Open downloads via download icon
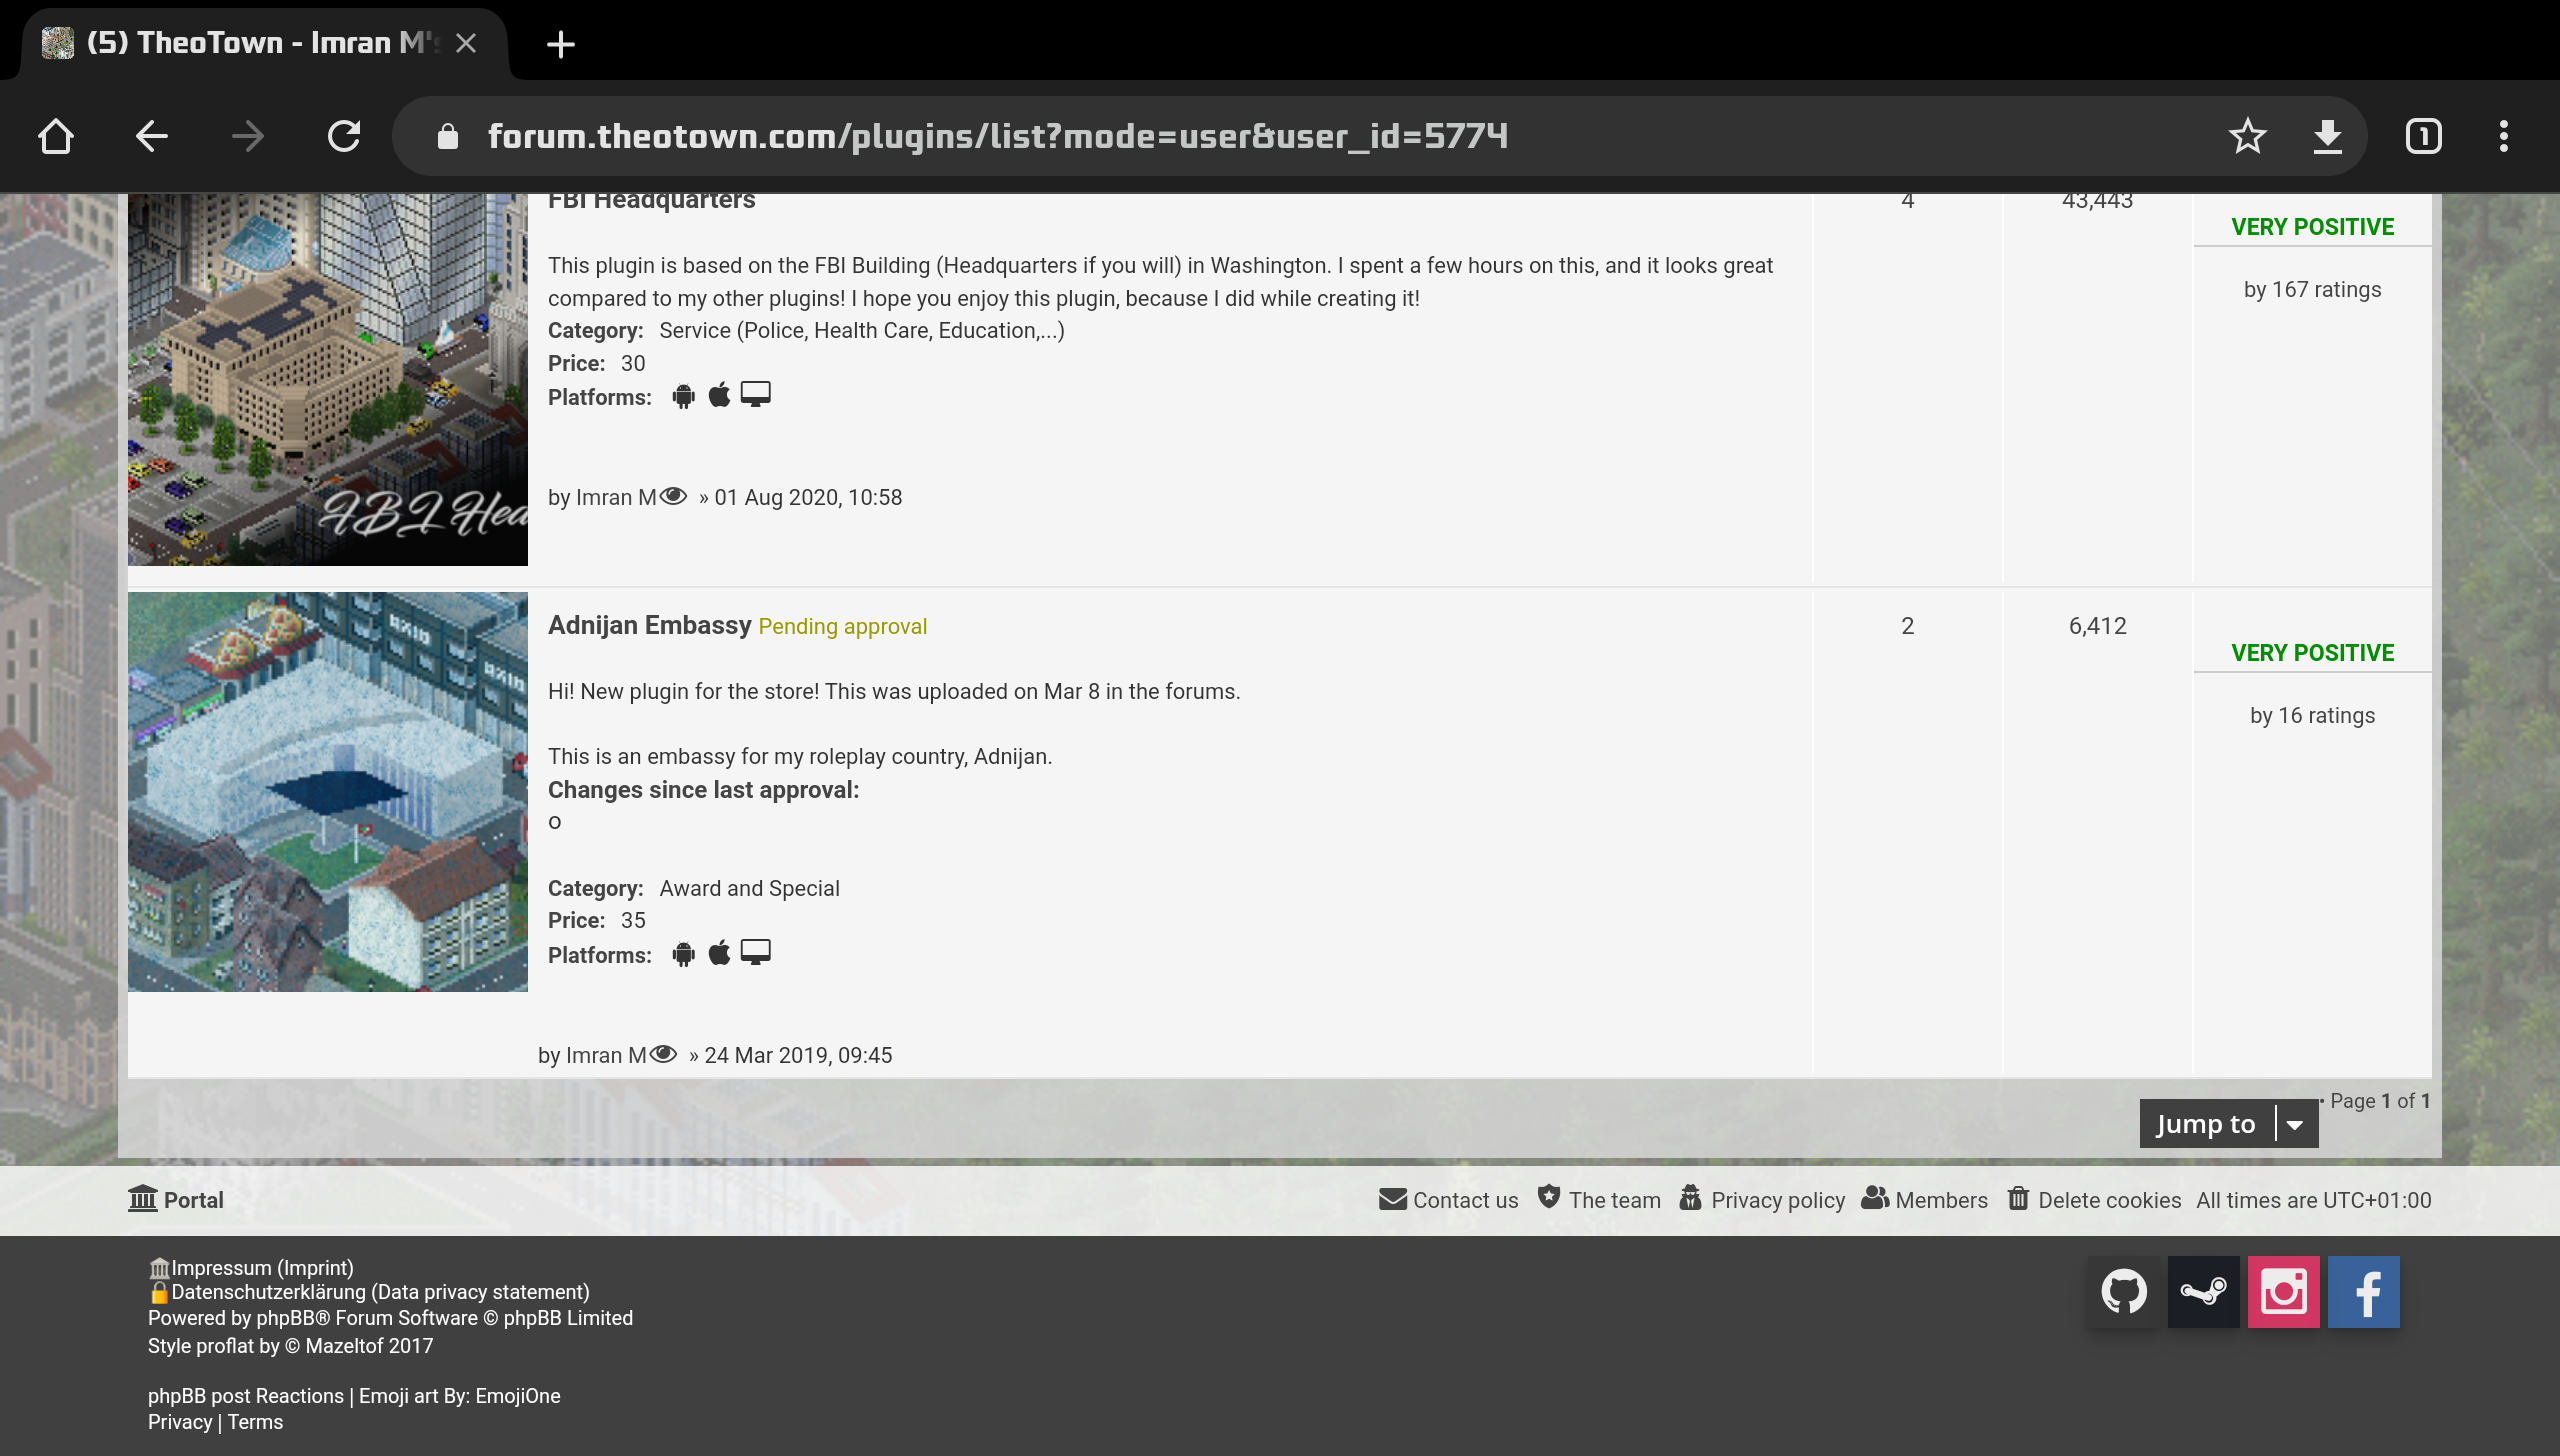 tap(2328, 136)
